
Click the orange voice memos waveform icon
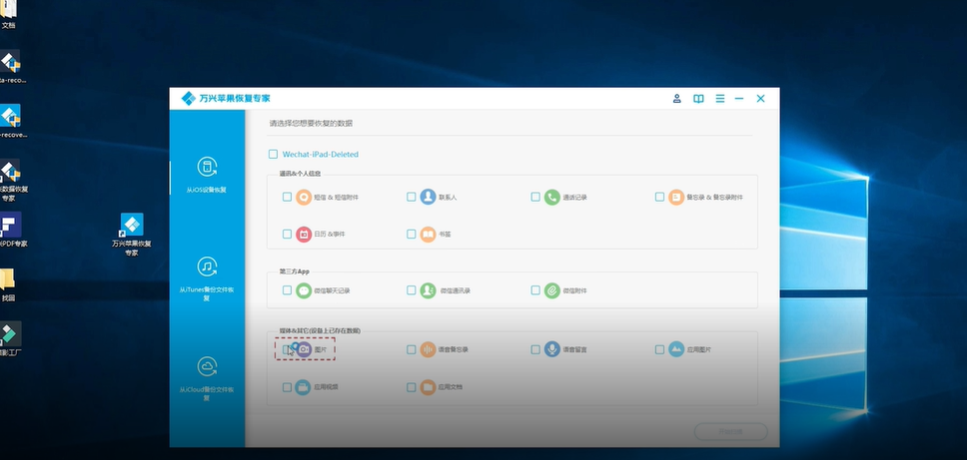pyautogui.click(x=428, y=350)
